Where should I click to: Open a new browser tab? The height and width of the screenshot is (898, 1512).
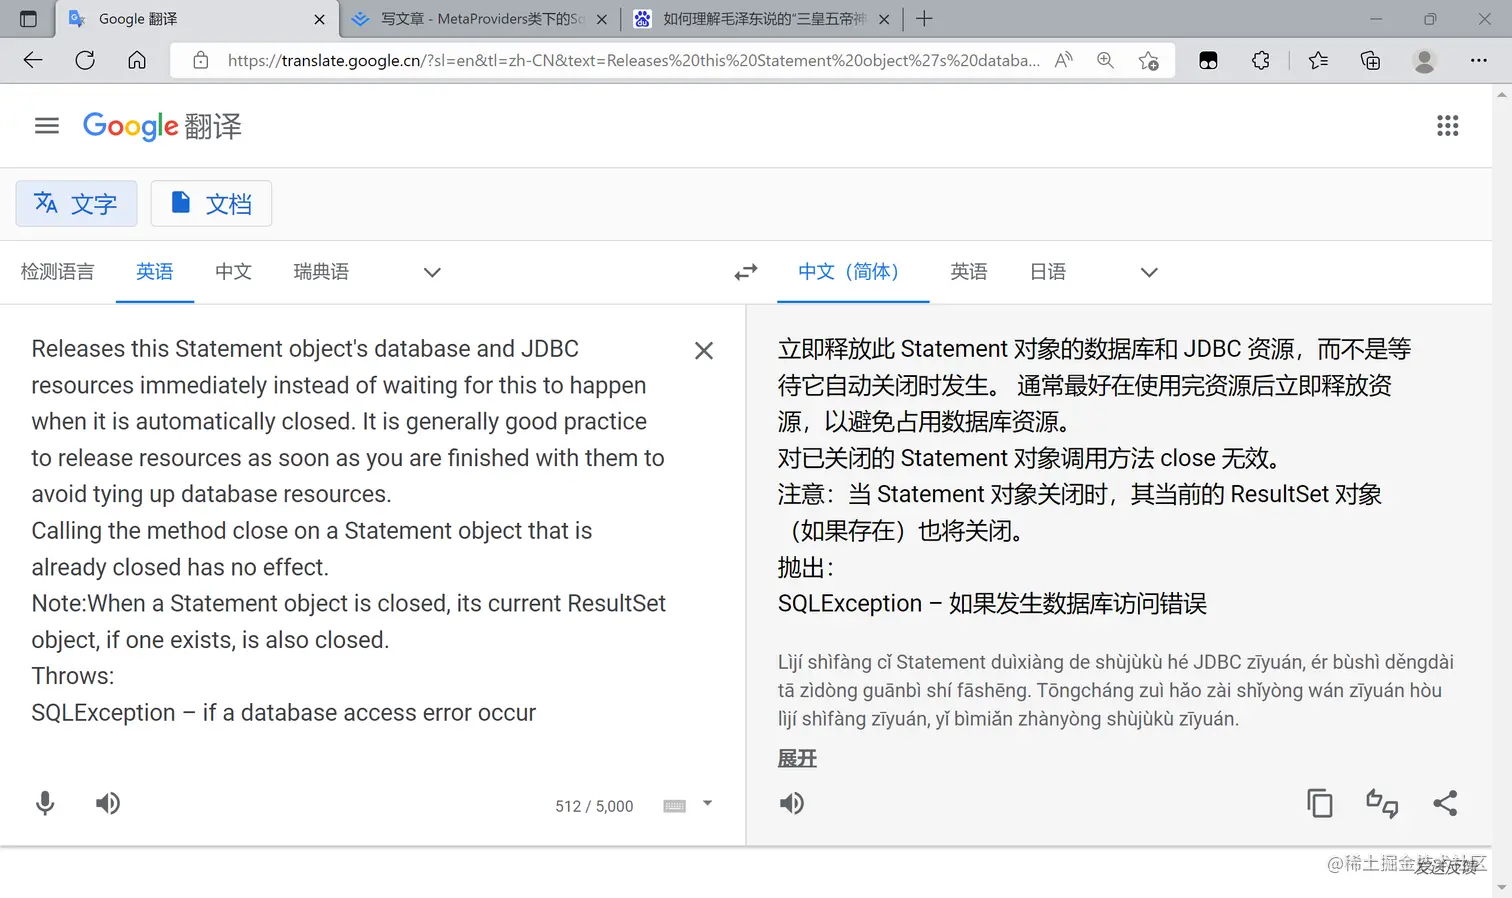[924, 19]
